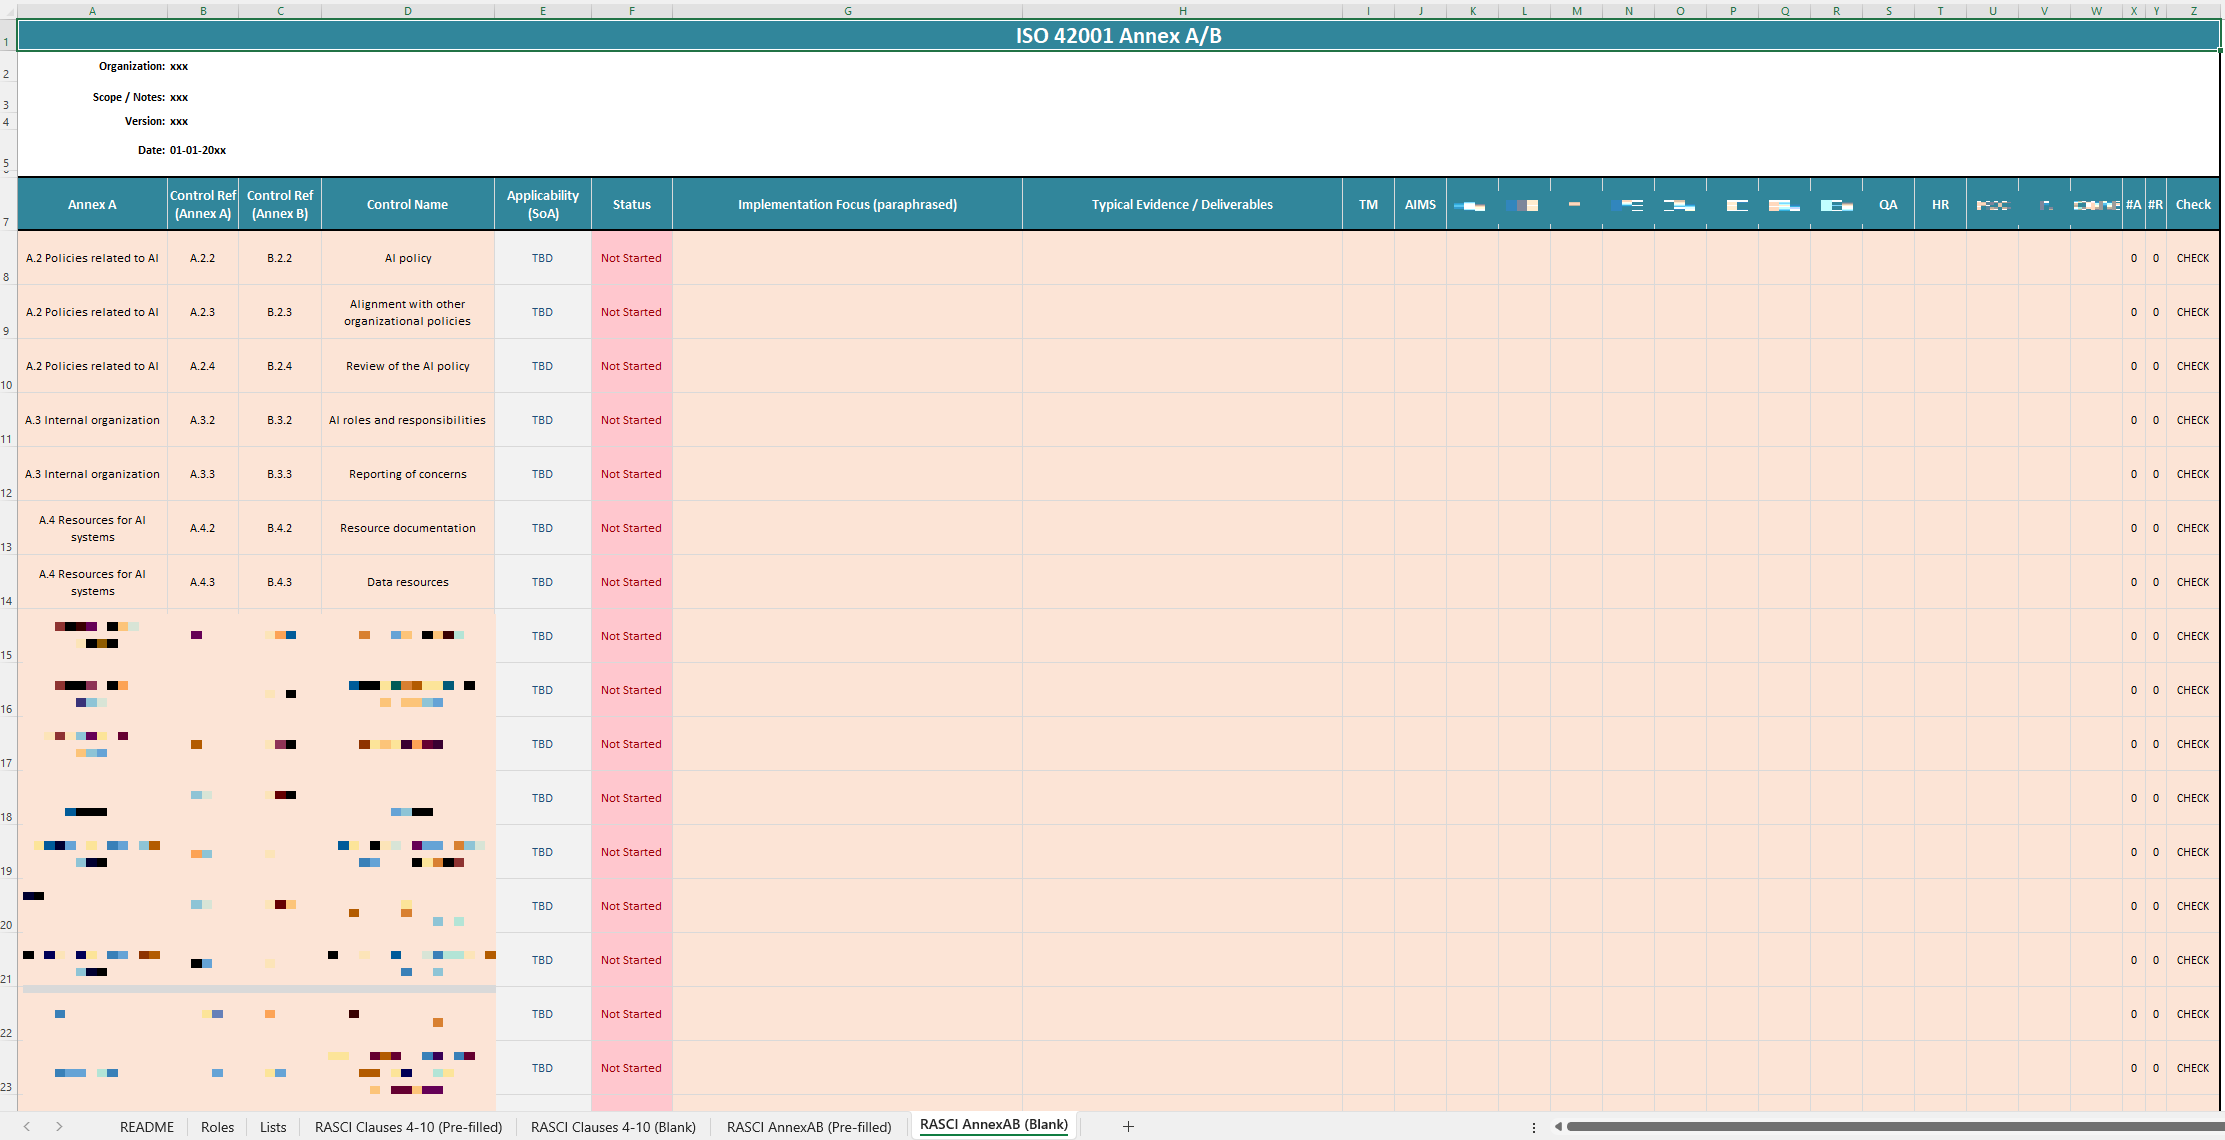Open Applicability TBD cell for AI policy
This screenshot has width=2225, height=1140.
542,258
